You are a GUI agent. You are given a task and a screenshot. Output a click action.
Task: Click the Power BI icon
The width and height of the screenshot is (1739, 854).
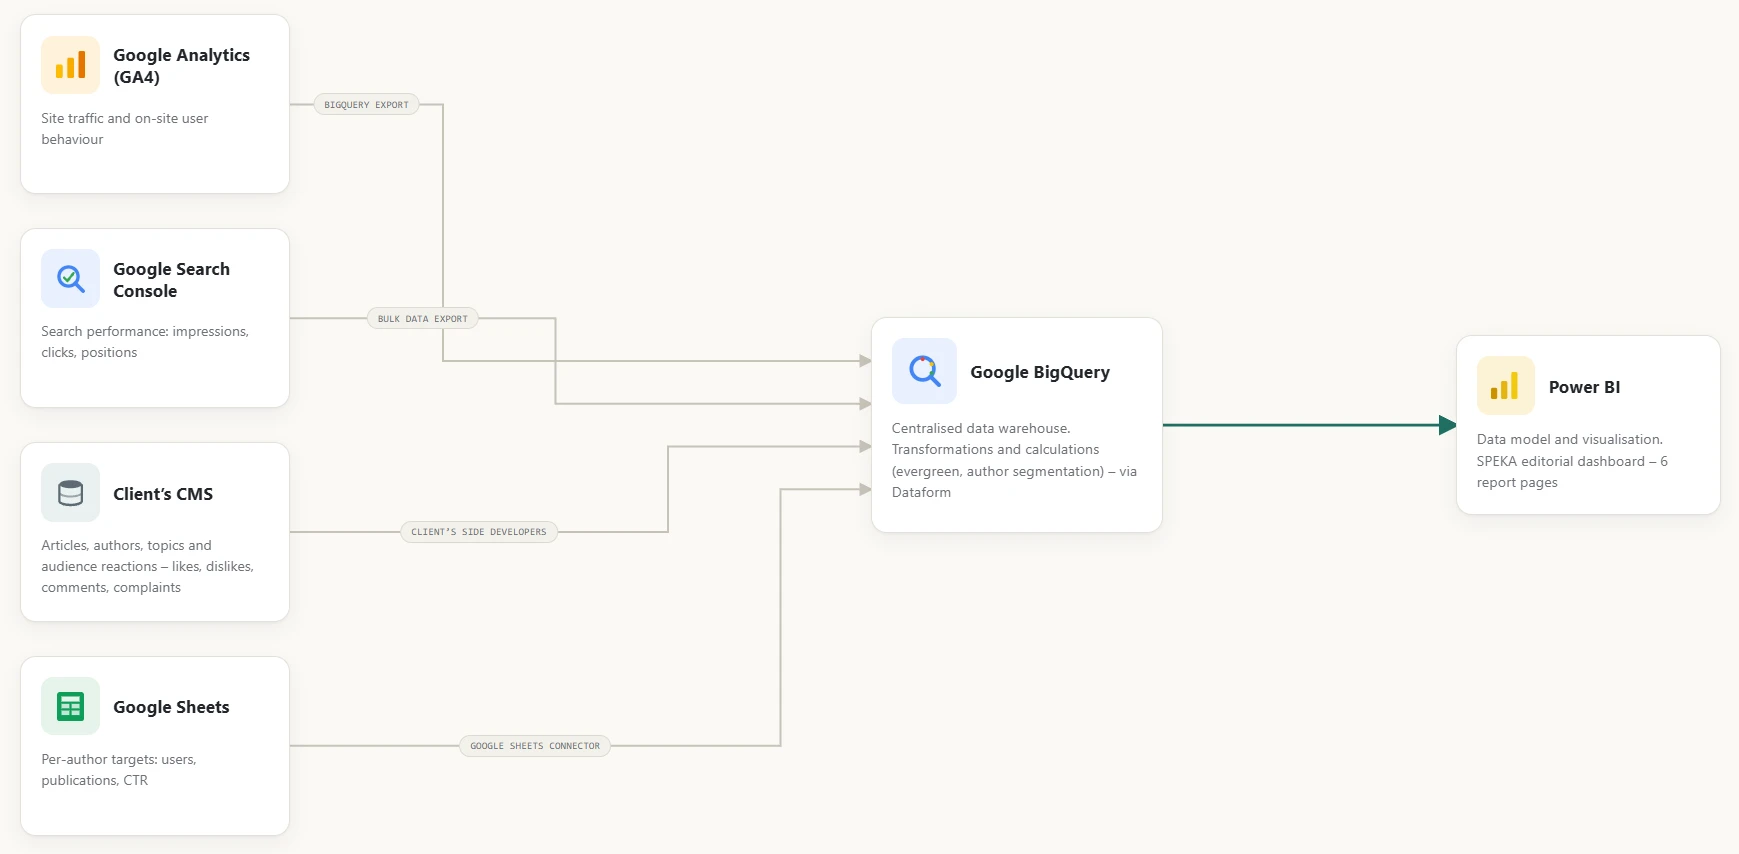1505,386
